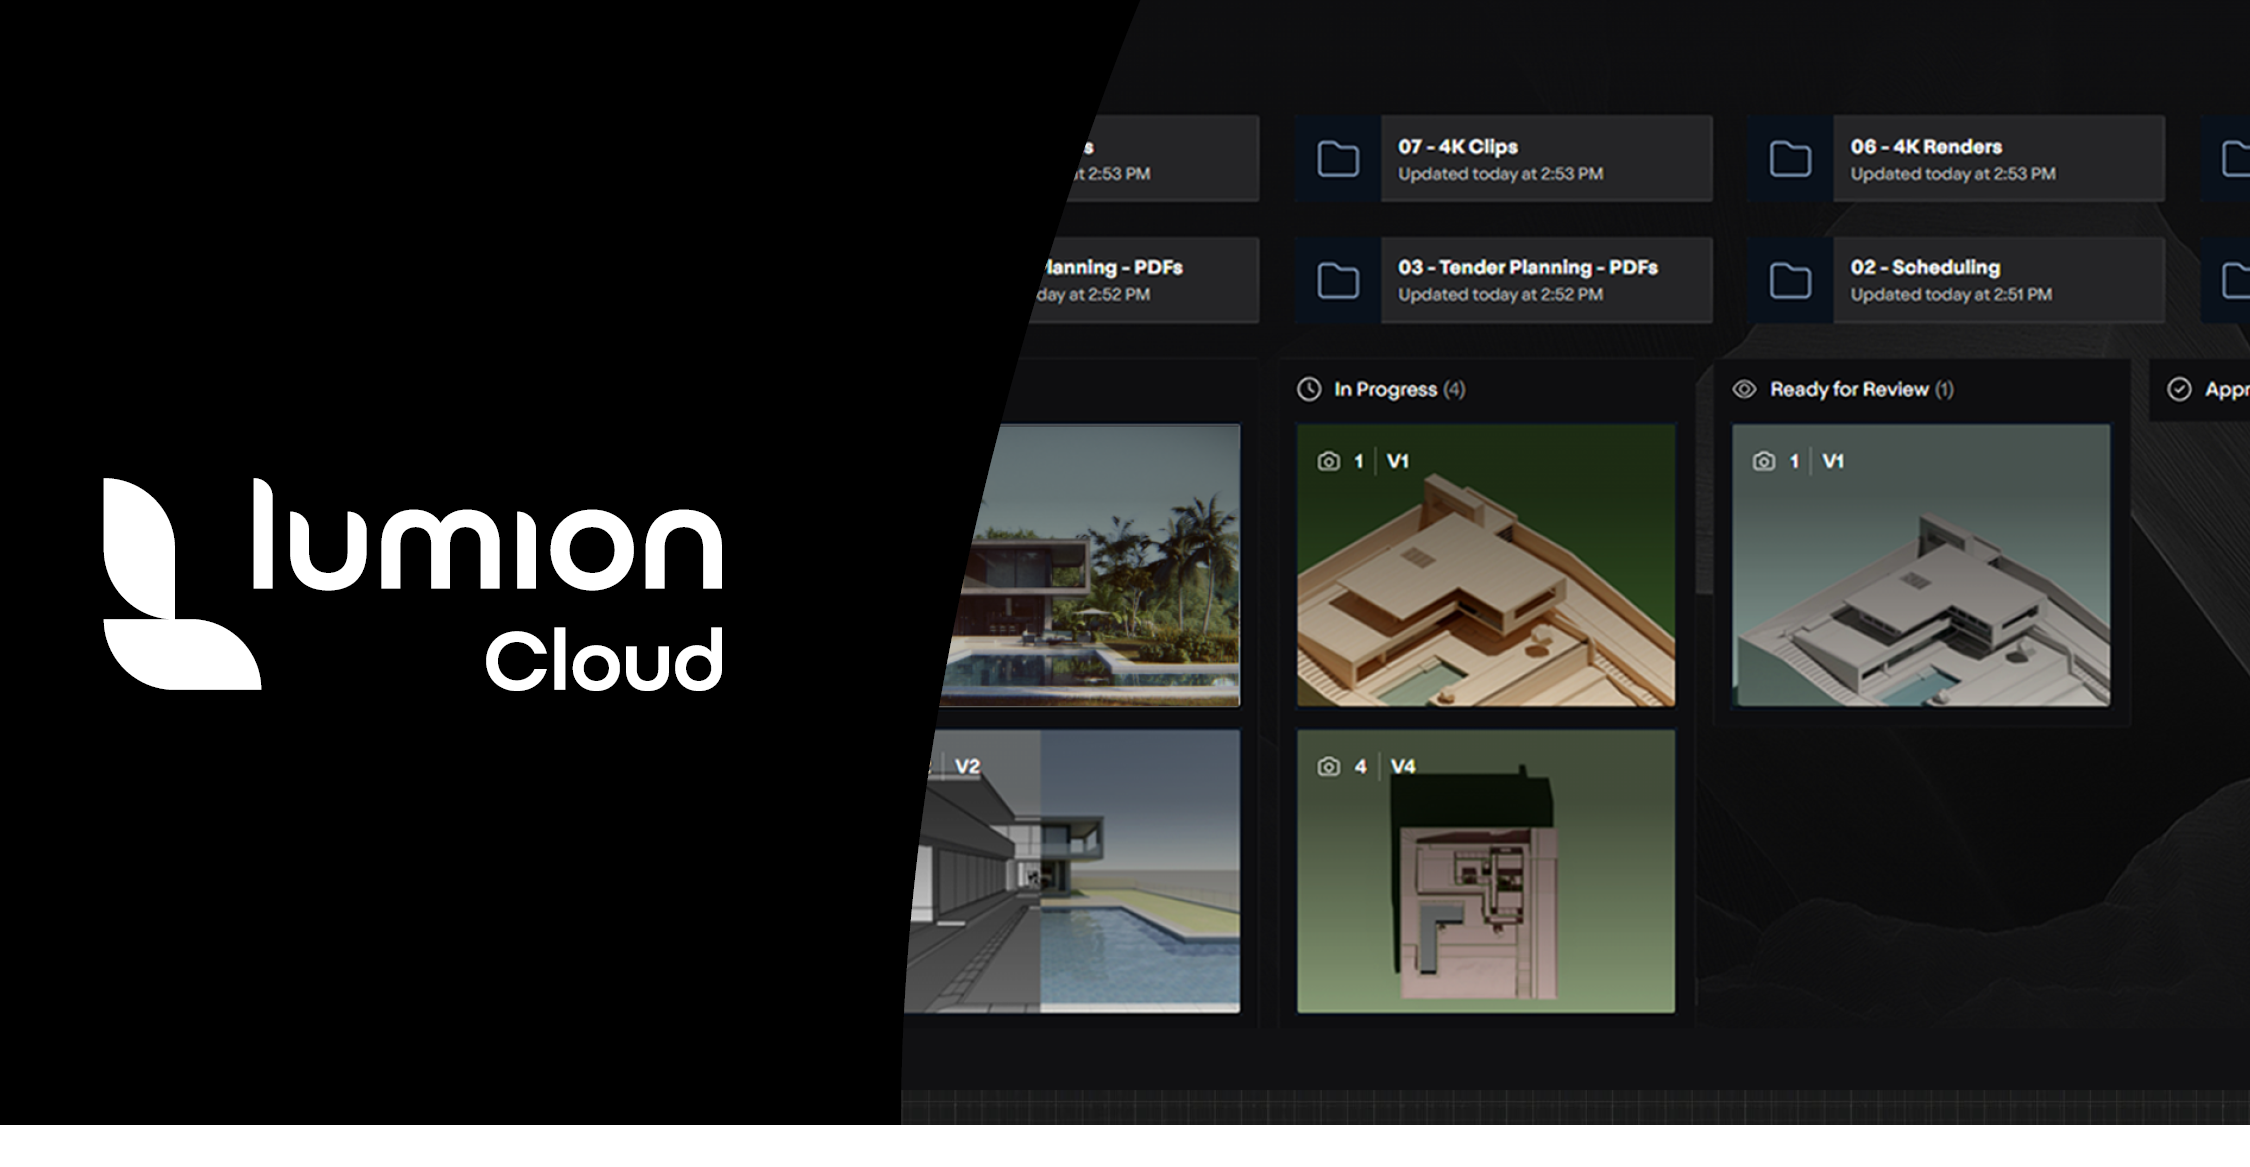The width and height of the screenshot is (2250, 1167).
Task: Click camera icon on Ready for Review card
Action: coord(1764,461)
